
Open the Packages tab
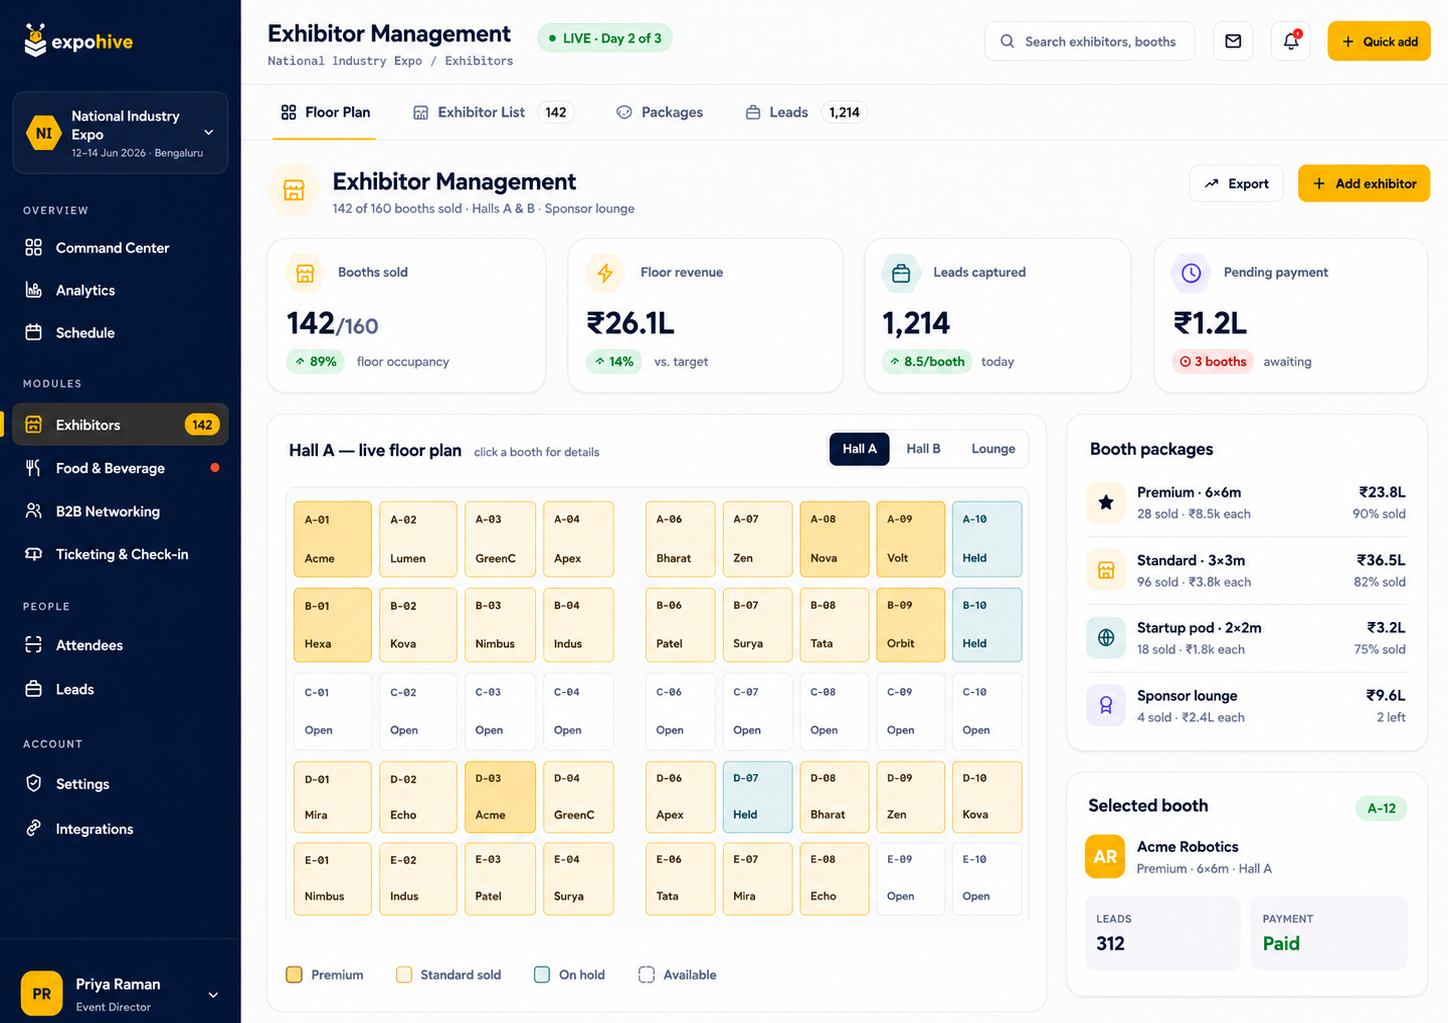point(659,112)
